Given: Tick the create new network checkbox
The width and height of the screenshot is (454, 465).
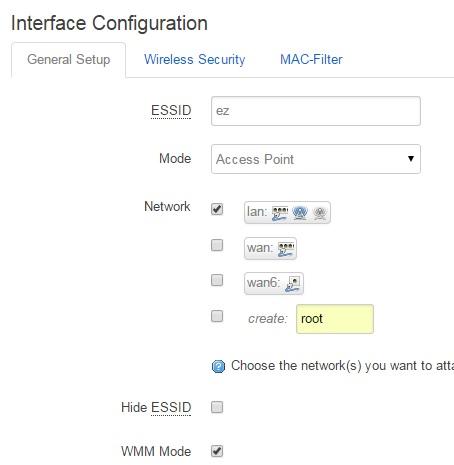Looking at the screenshot, I should [x=217, y=316].
